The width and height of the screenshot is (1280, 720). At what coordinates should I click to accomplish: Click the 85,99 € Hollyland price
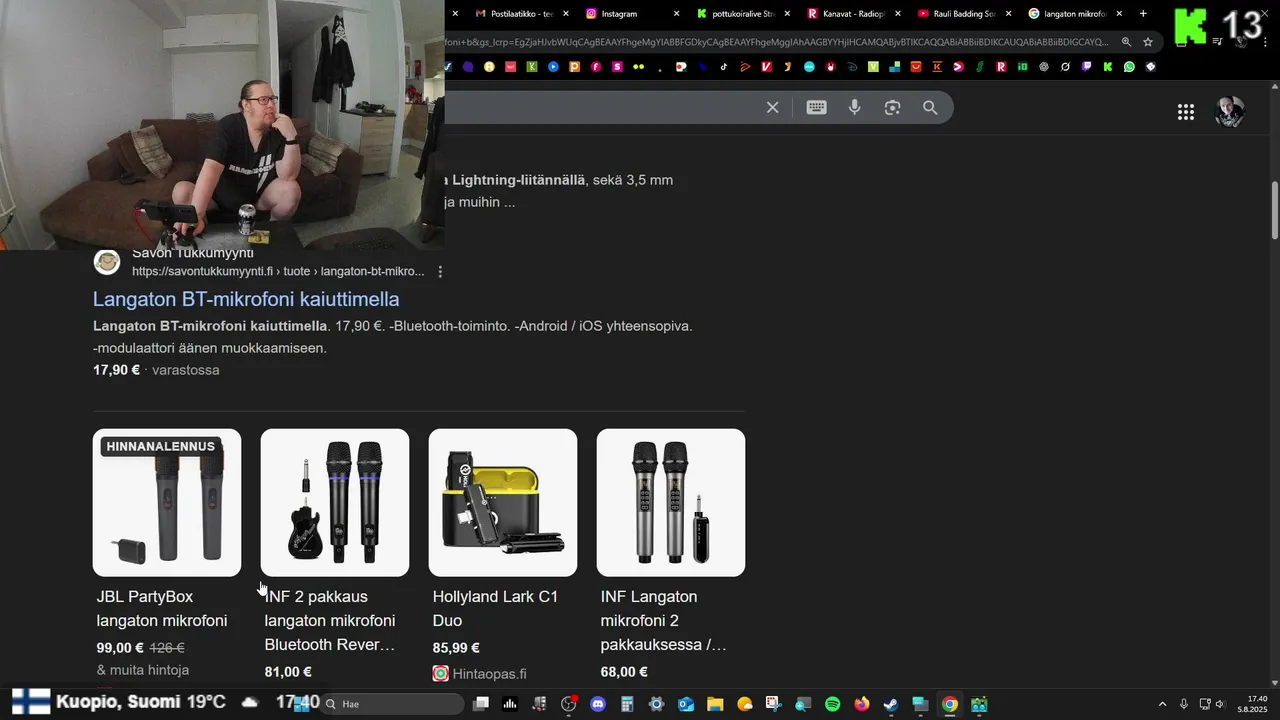click(456, 648)
